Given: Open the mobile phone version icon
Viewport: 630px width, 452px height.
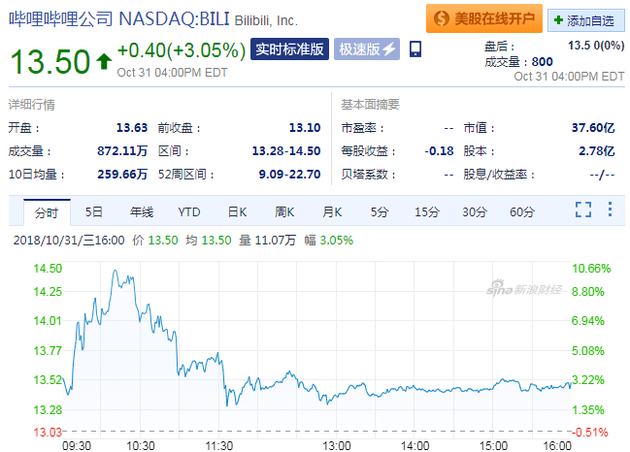Looking at the screenshot, I should coord(415,49).
